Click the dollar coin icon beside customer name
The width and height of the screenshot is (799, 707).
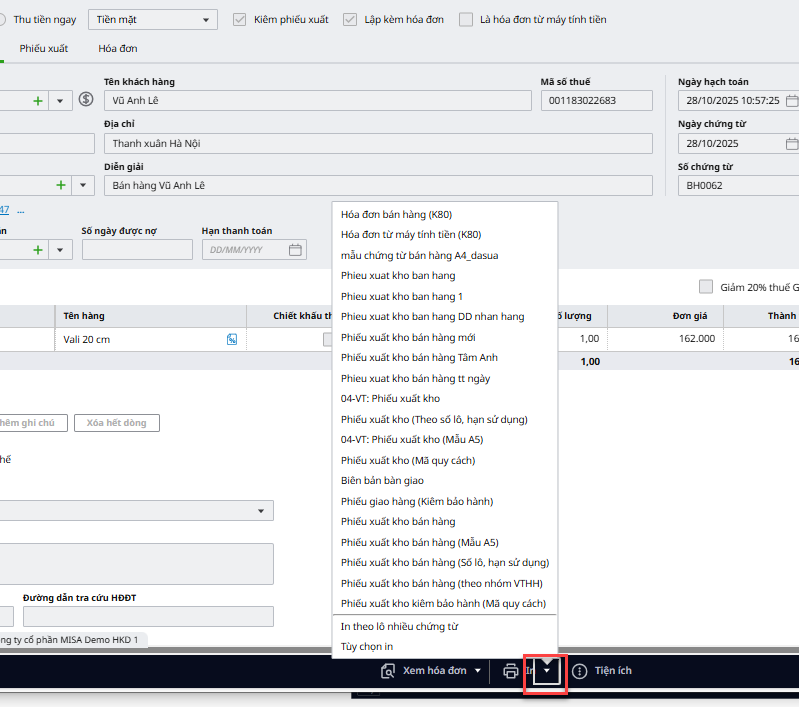click(86, 100)
